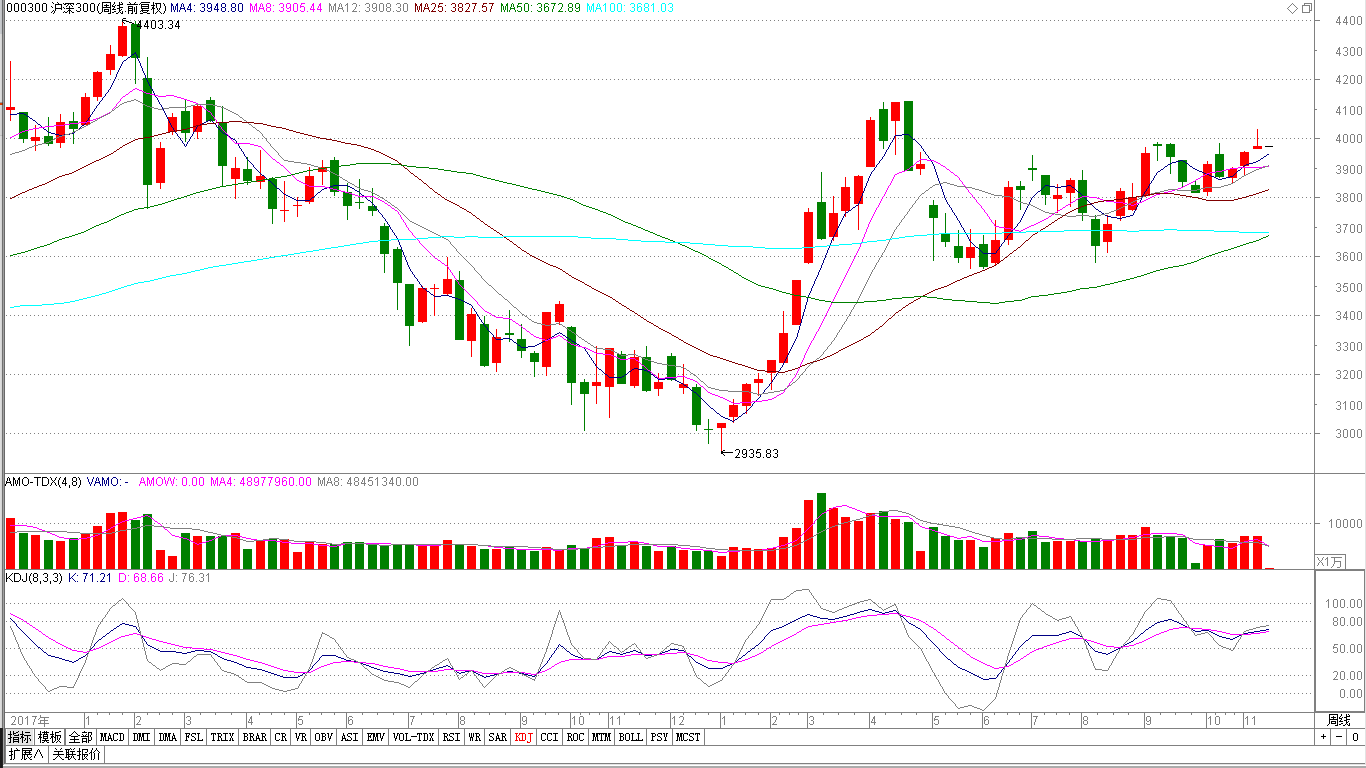
Task: Click the D: 68.66 value
Action: click(x=141, y=578)
